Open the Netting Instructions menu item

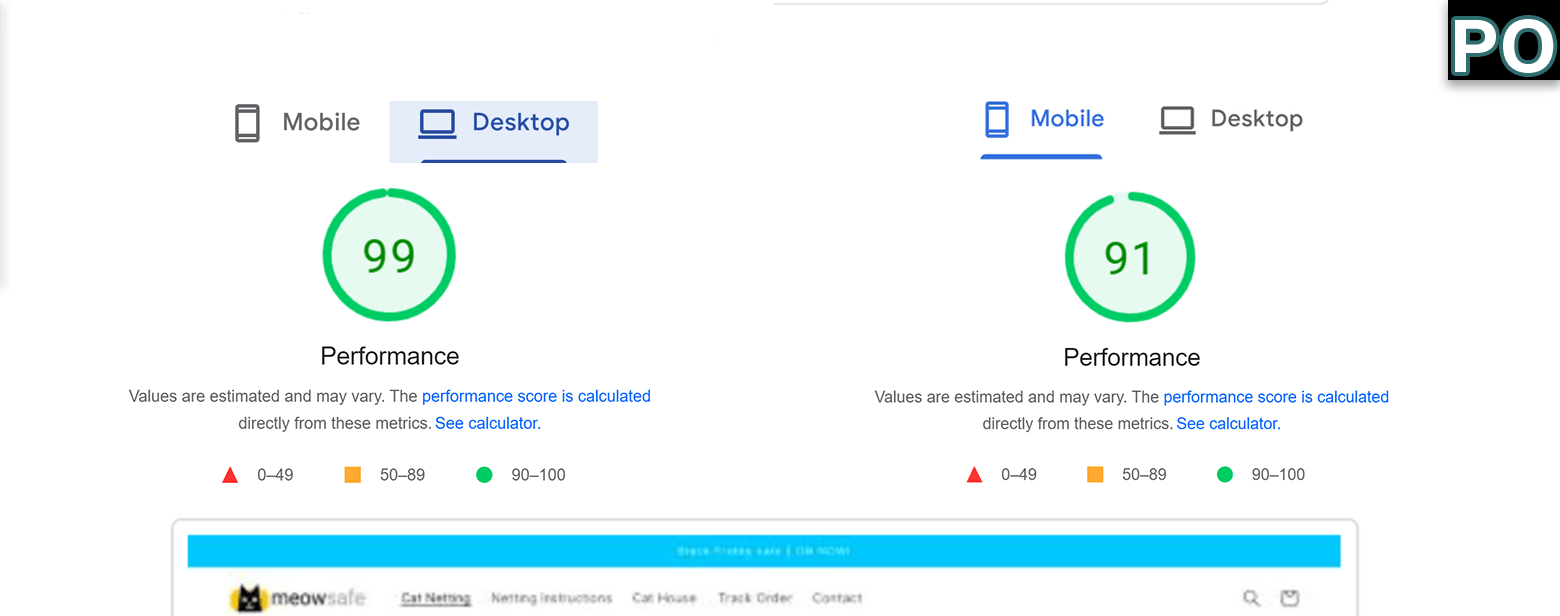(x=551, y=598)
